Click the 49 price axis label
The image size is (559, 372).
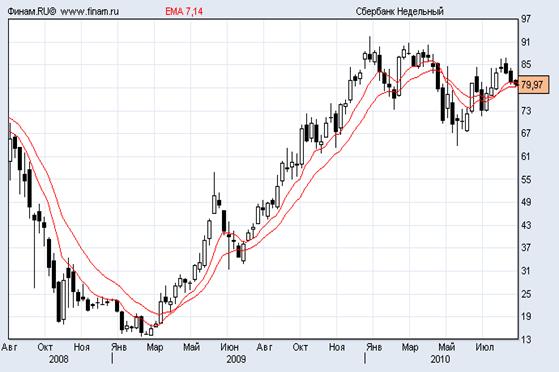[x=525, y=202]
